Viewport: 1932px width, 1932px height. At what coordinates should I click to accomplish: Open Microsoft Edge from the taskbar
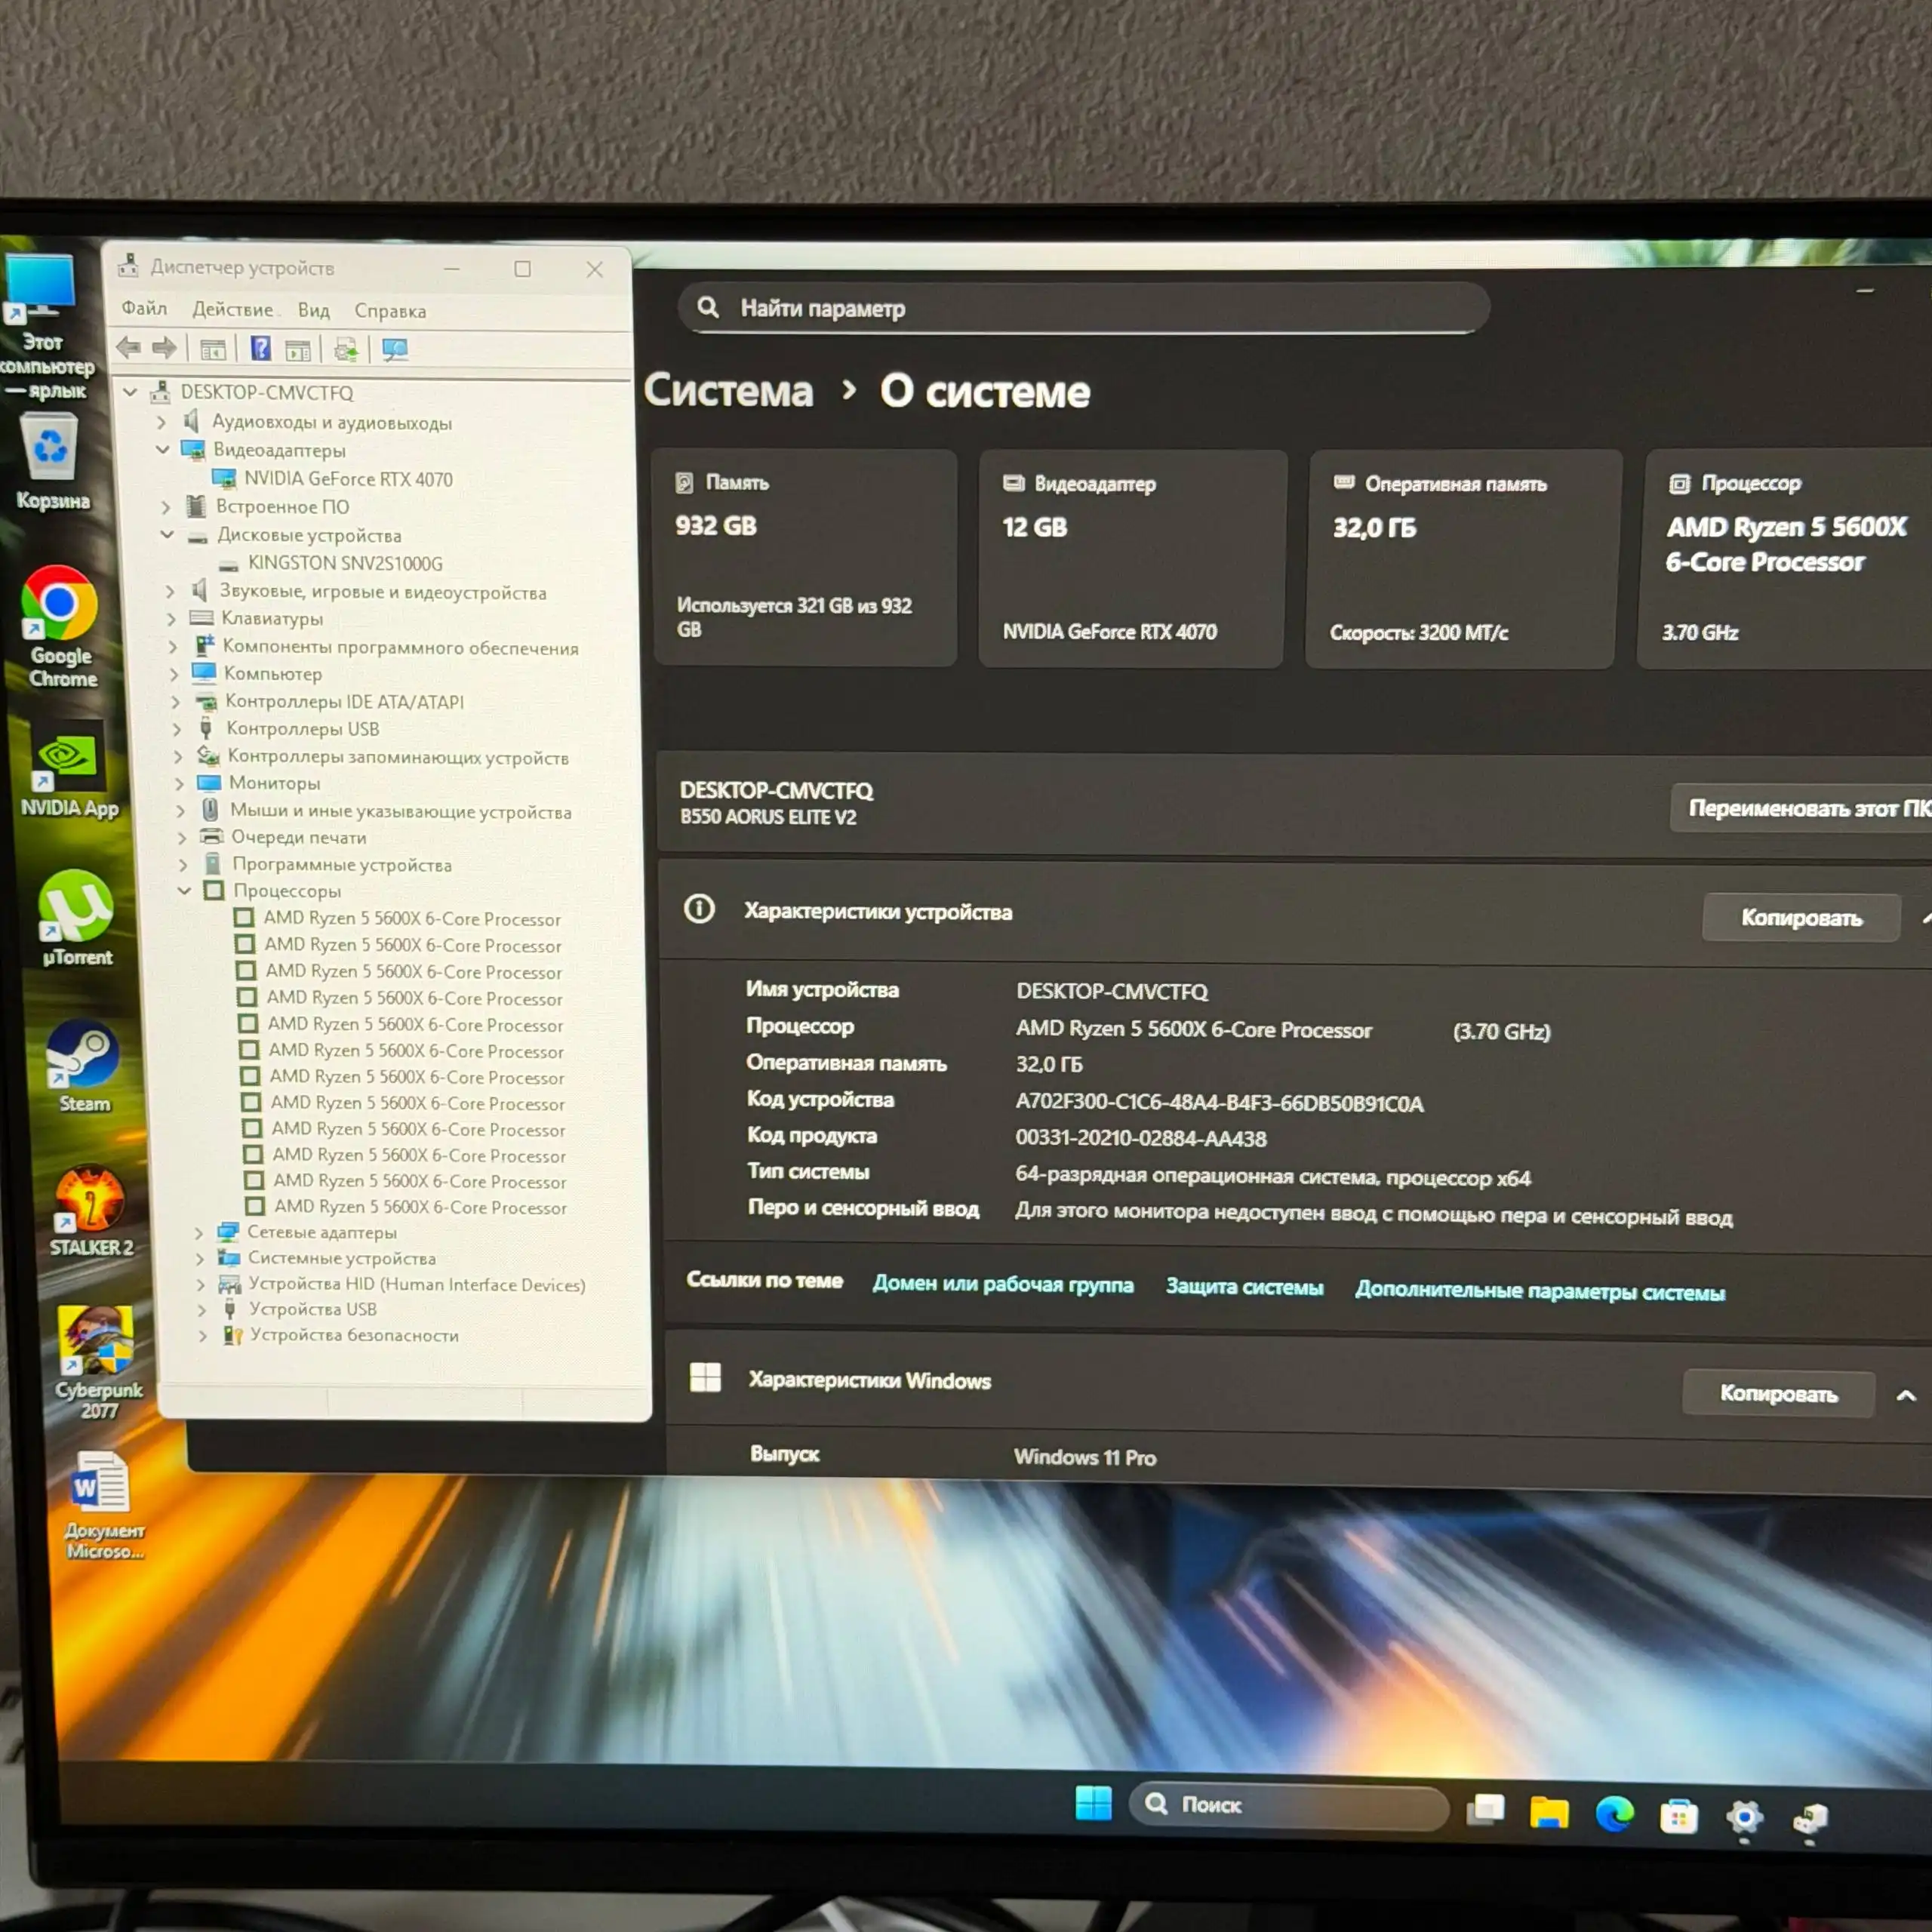(x=1614, y=1813)
